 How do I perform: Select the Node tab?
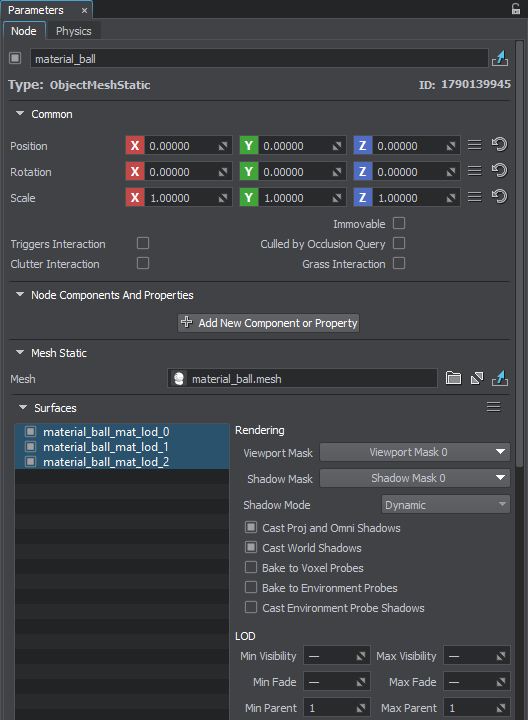[x=24, y=31]
